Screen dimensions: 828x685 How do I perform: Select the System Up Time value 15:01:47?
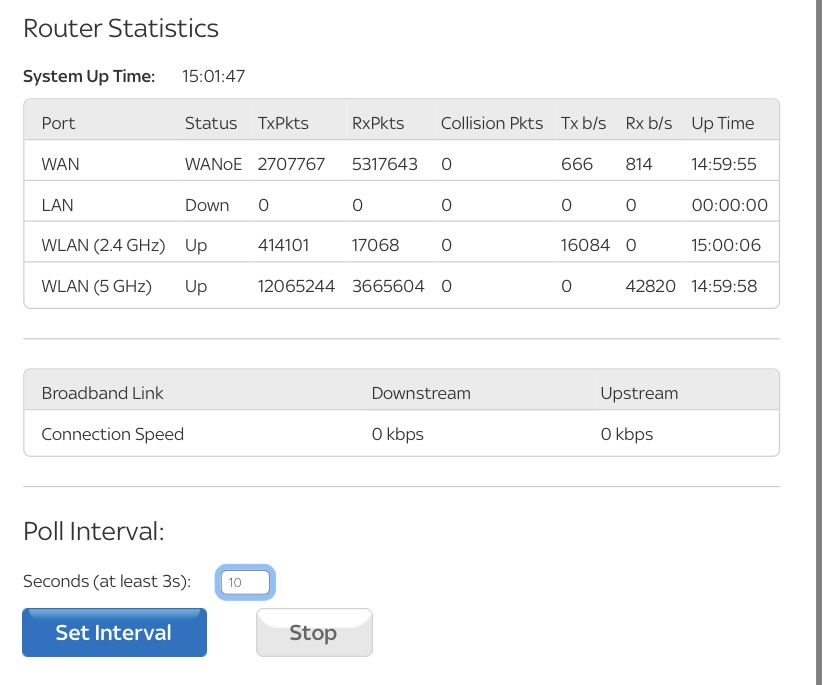213,76
